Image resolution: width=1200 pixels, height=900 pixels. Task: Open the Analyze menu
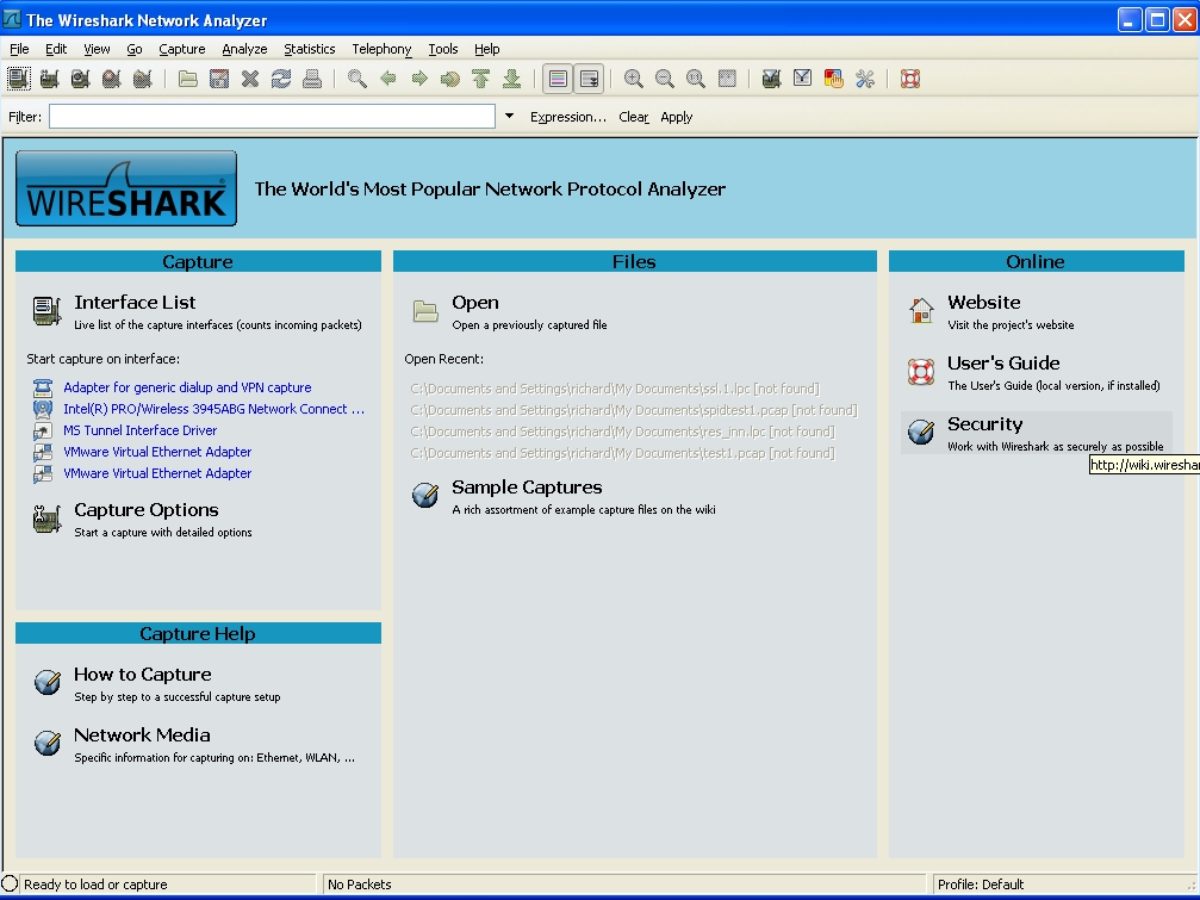[x=245, y=49]
